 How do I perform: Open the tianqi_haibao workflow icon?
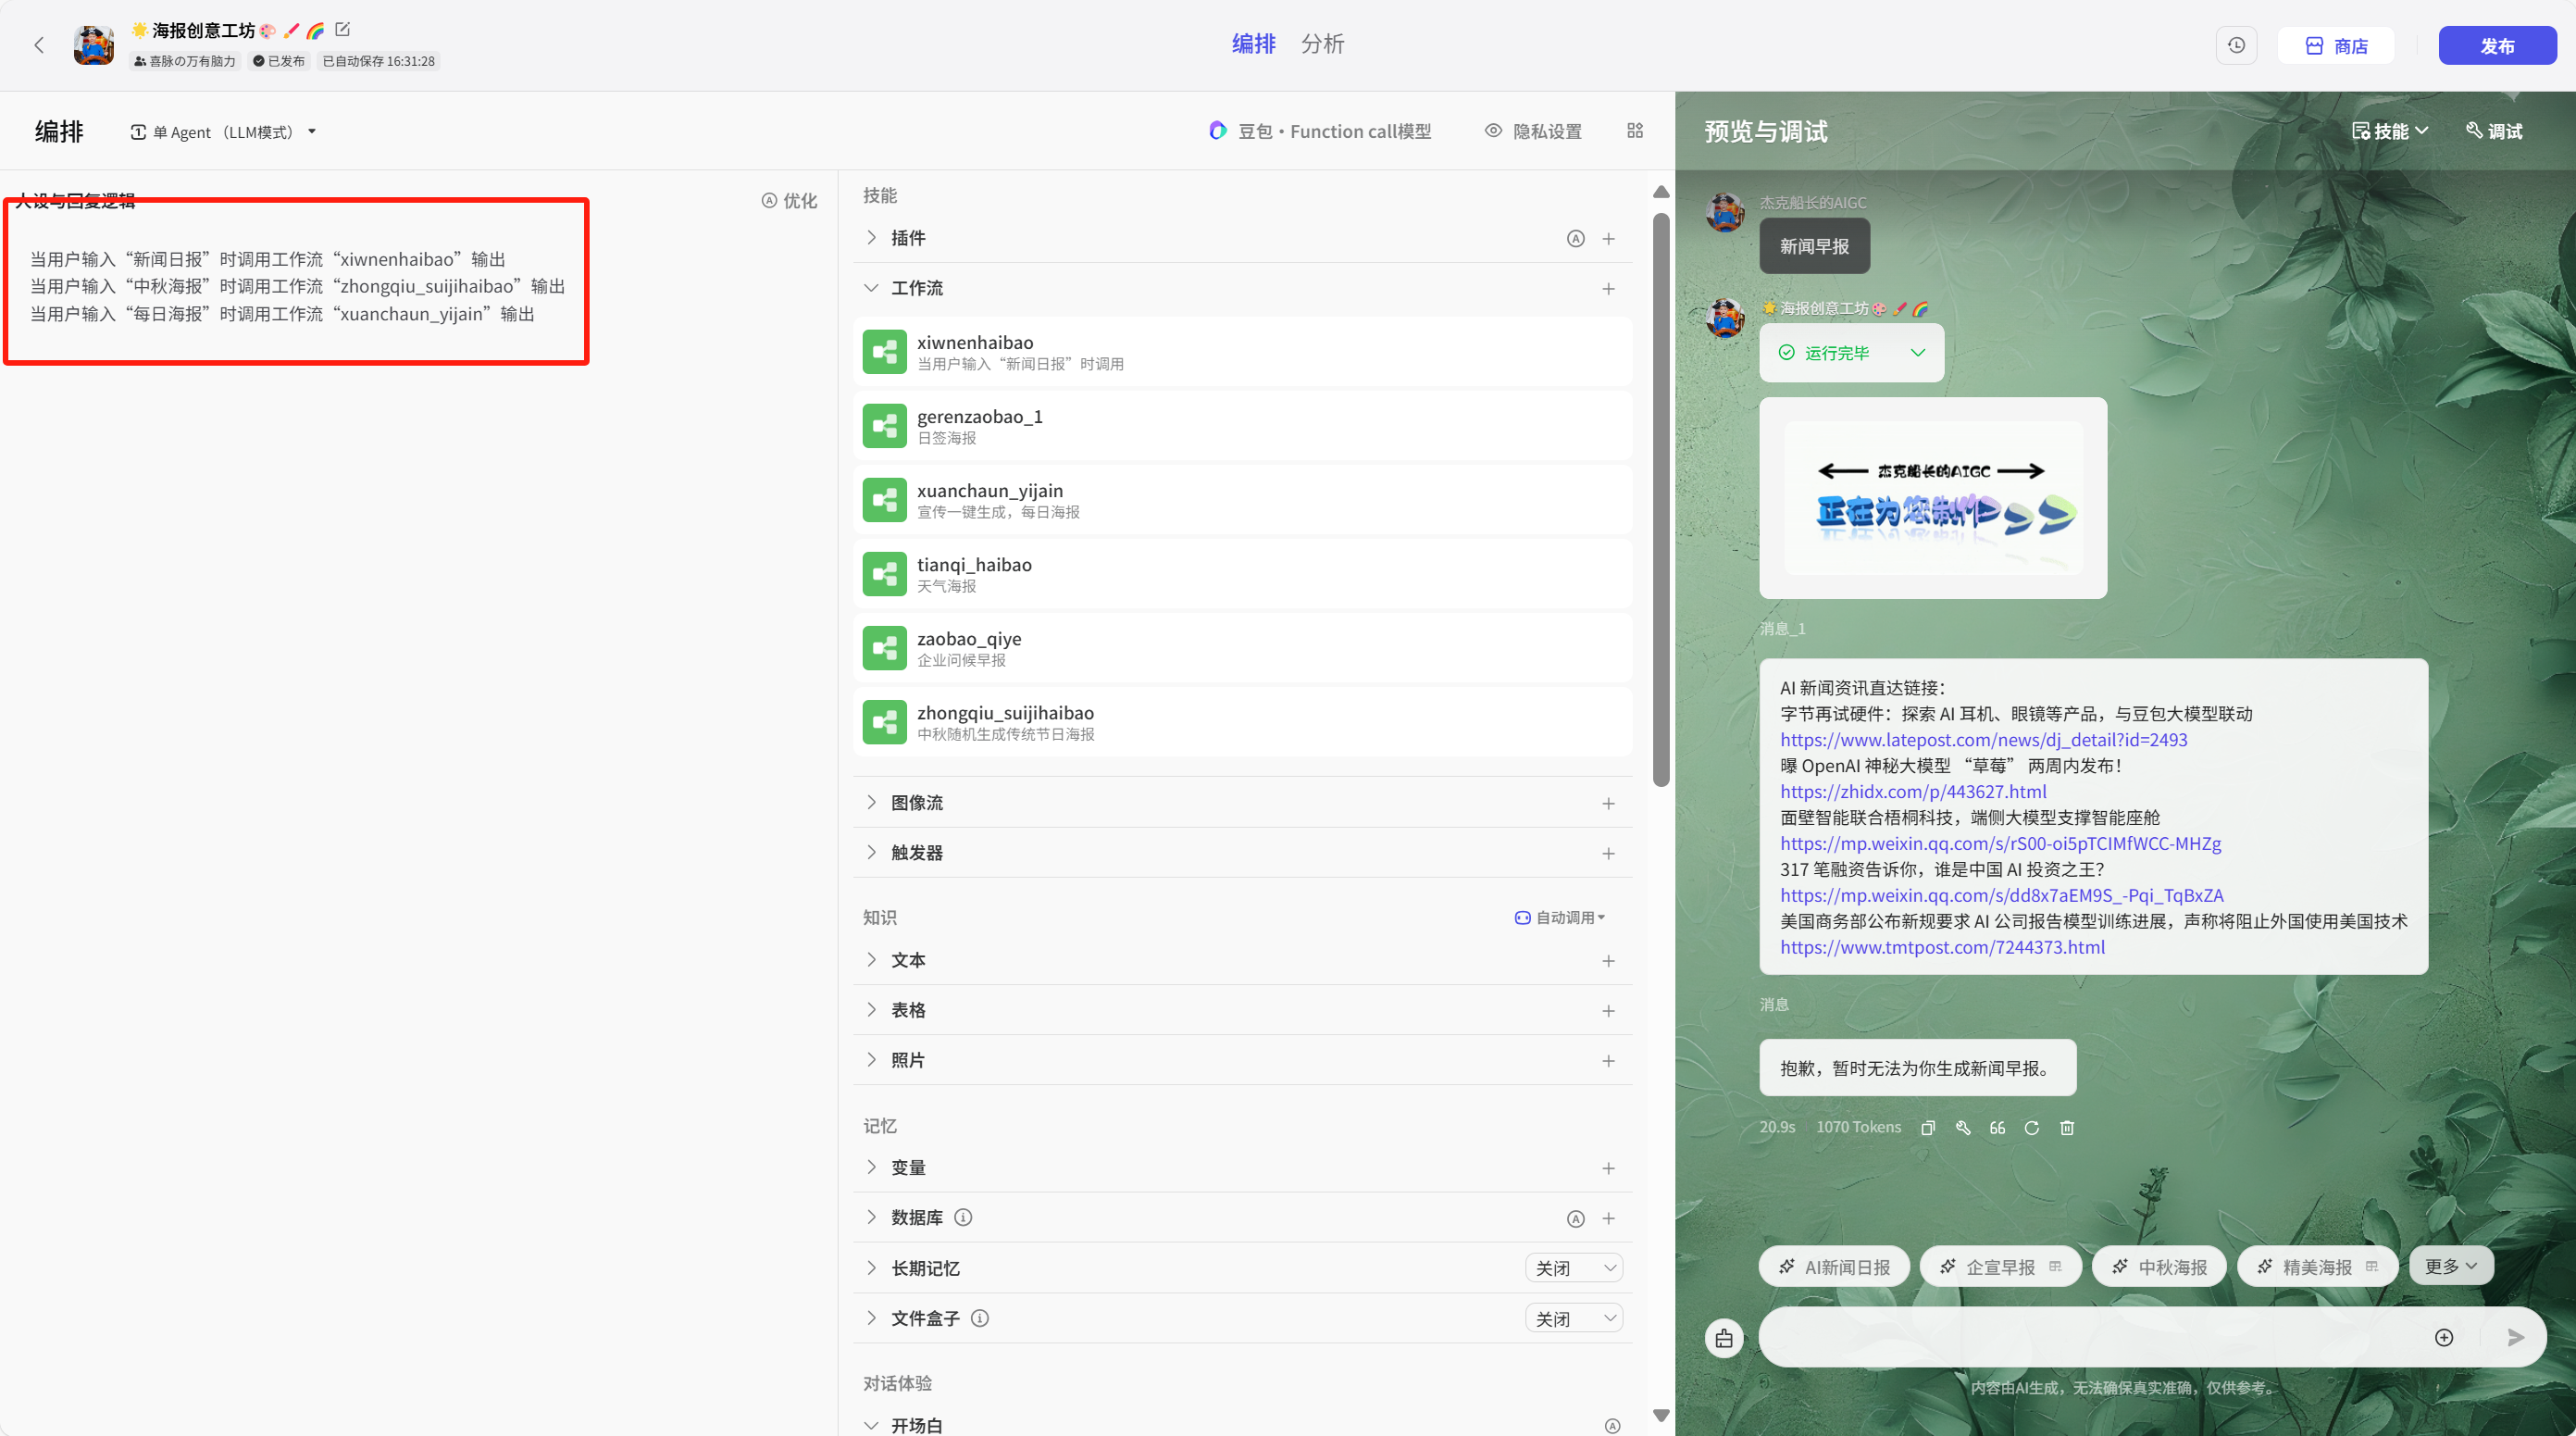tap(884, 574)
